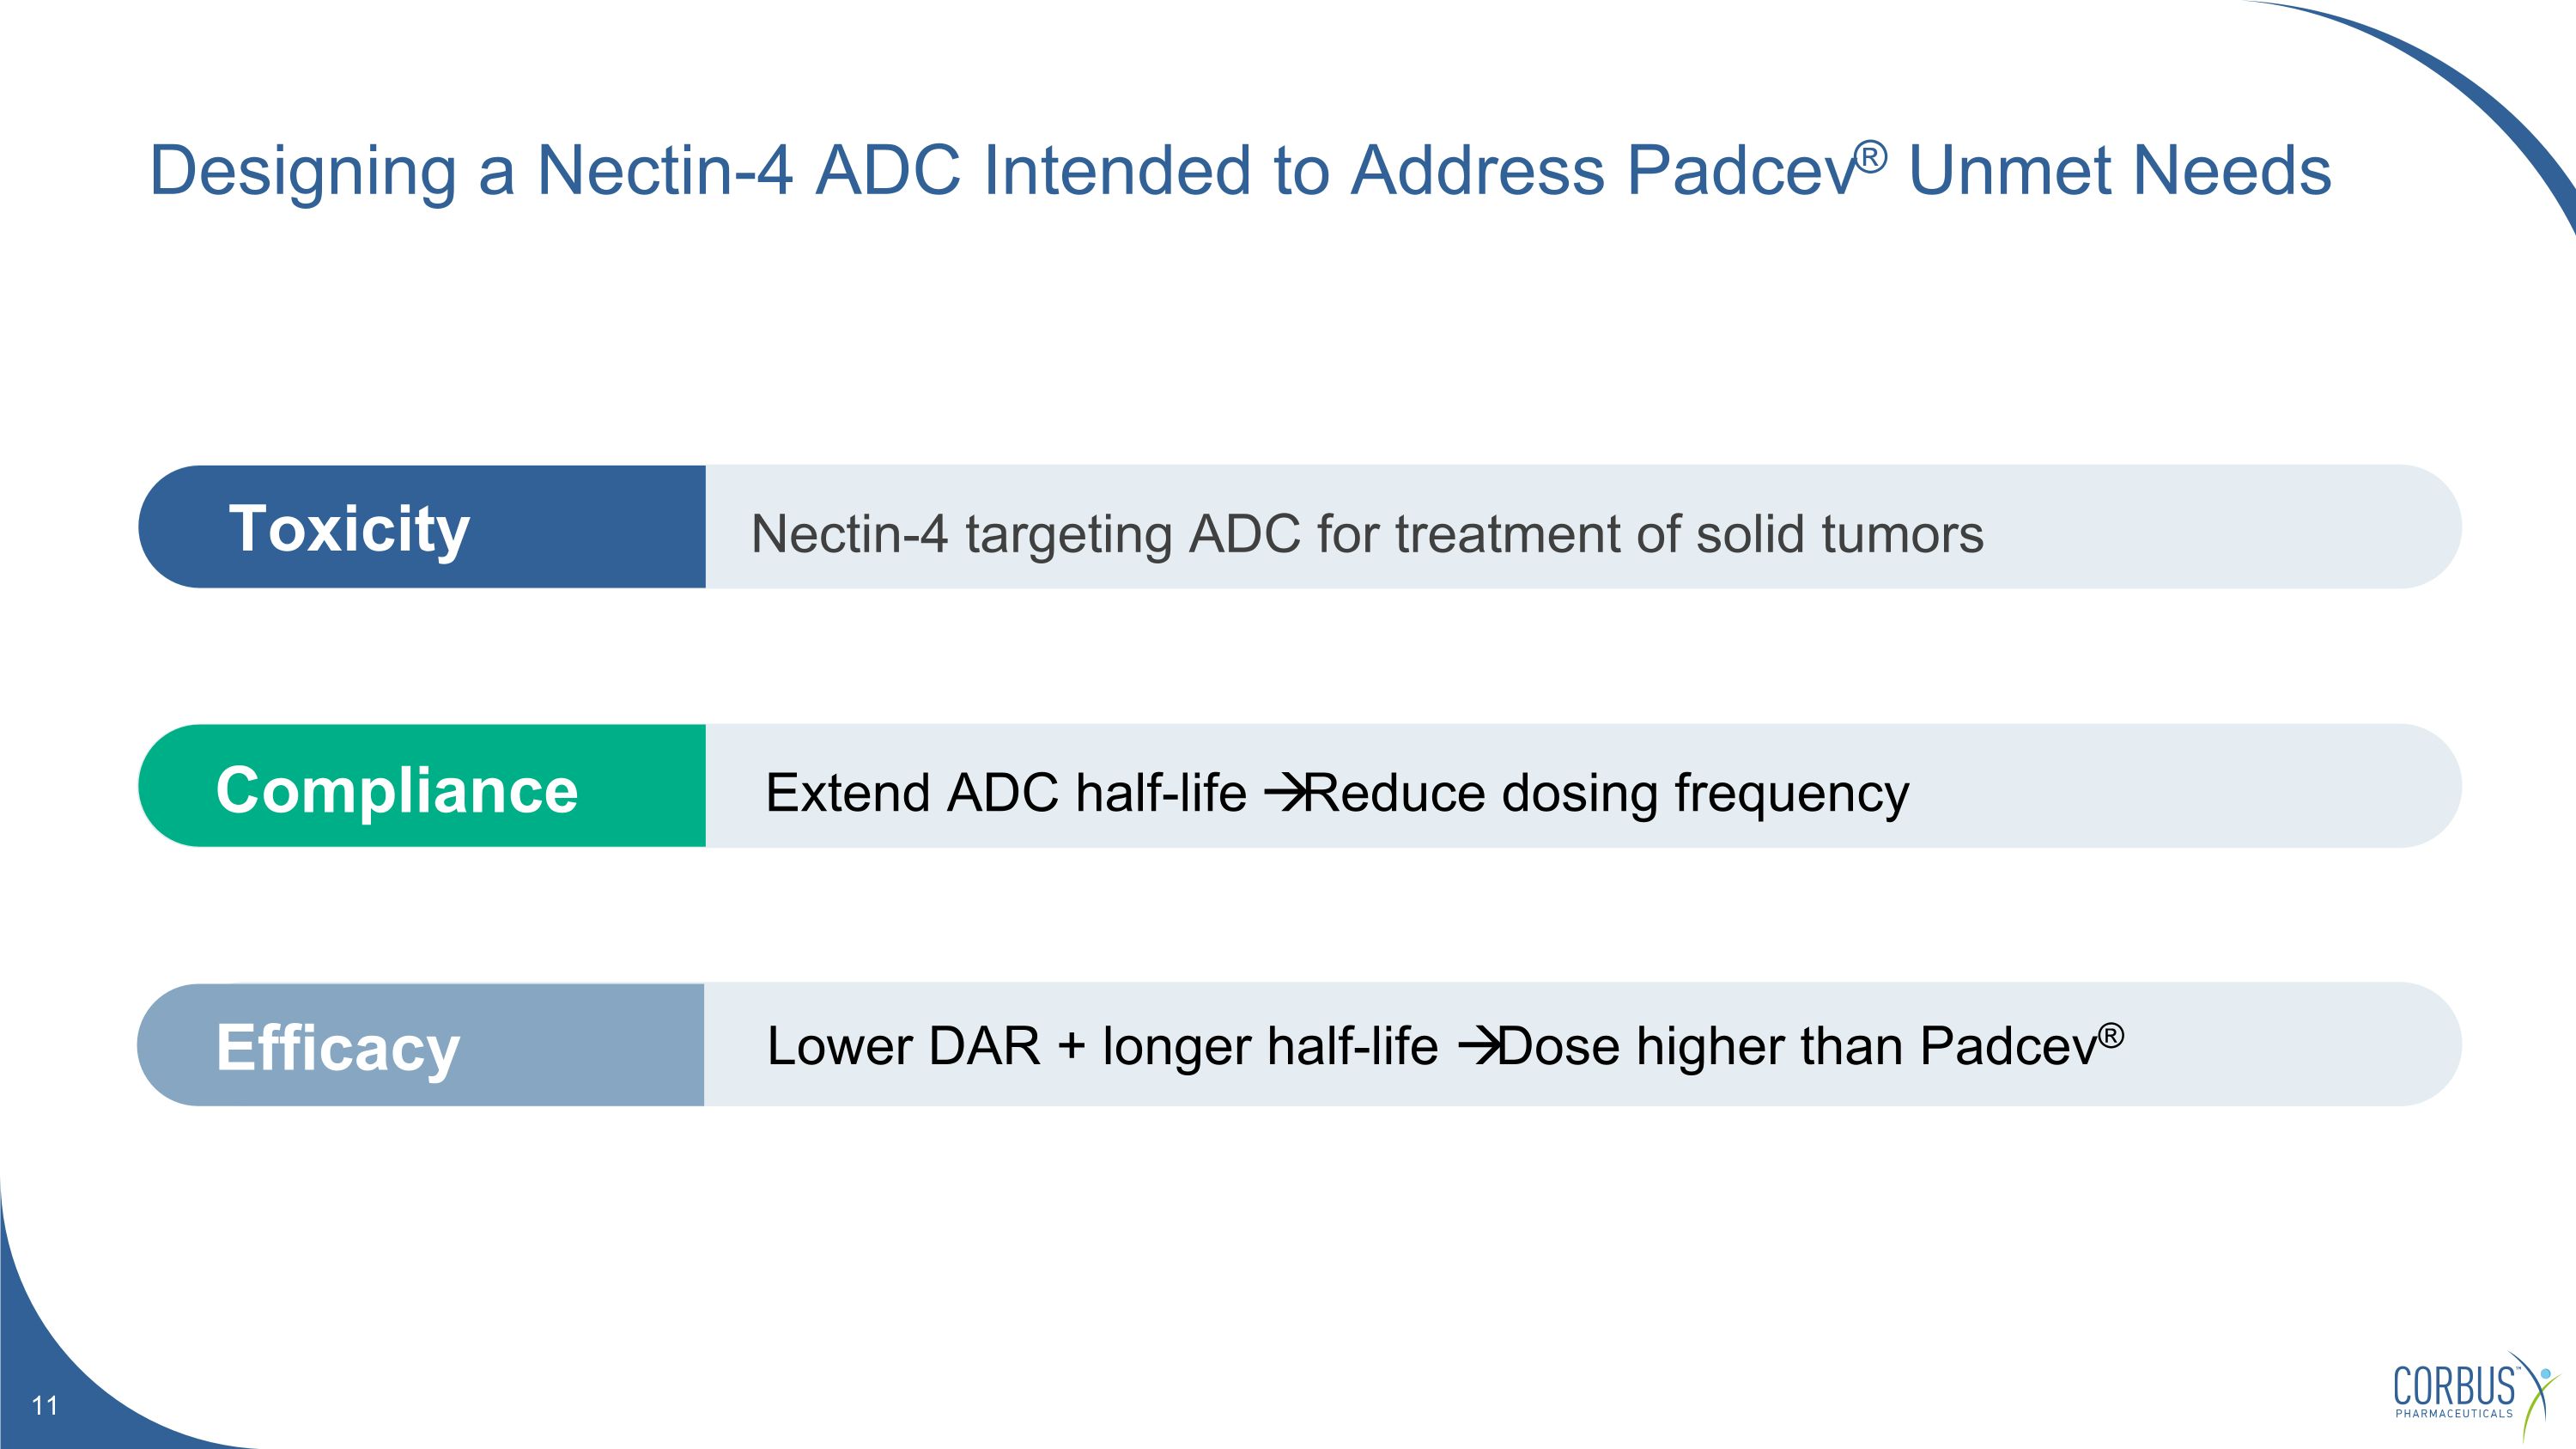Select the green Compliance label
This screenshot has width=2576, height=1449.
(421, 787)
